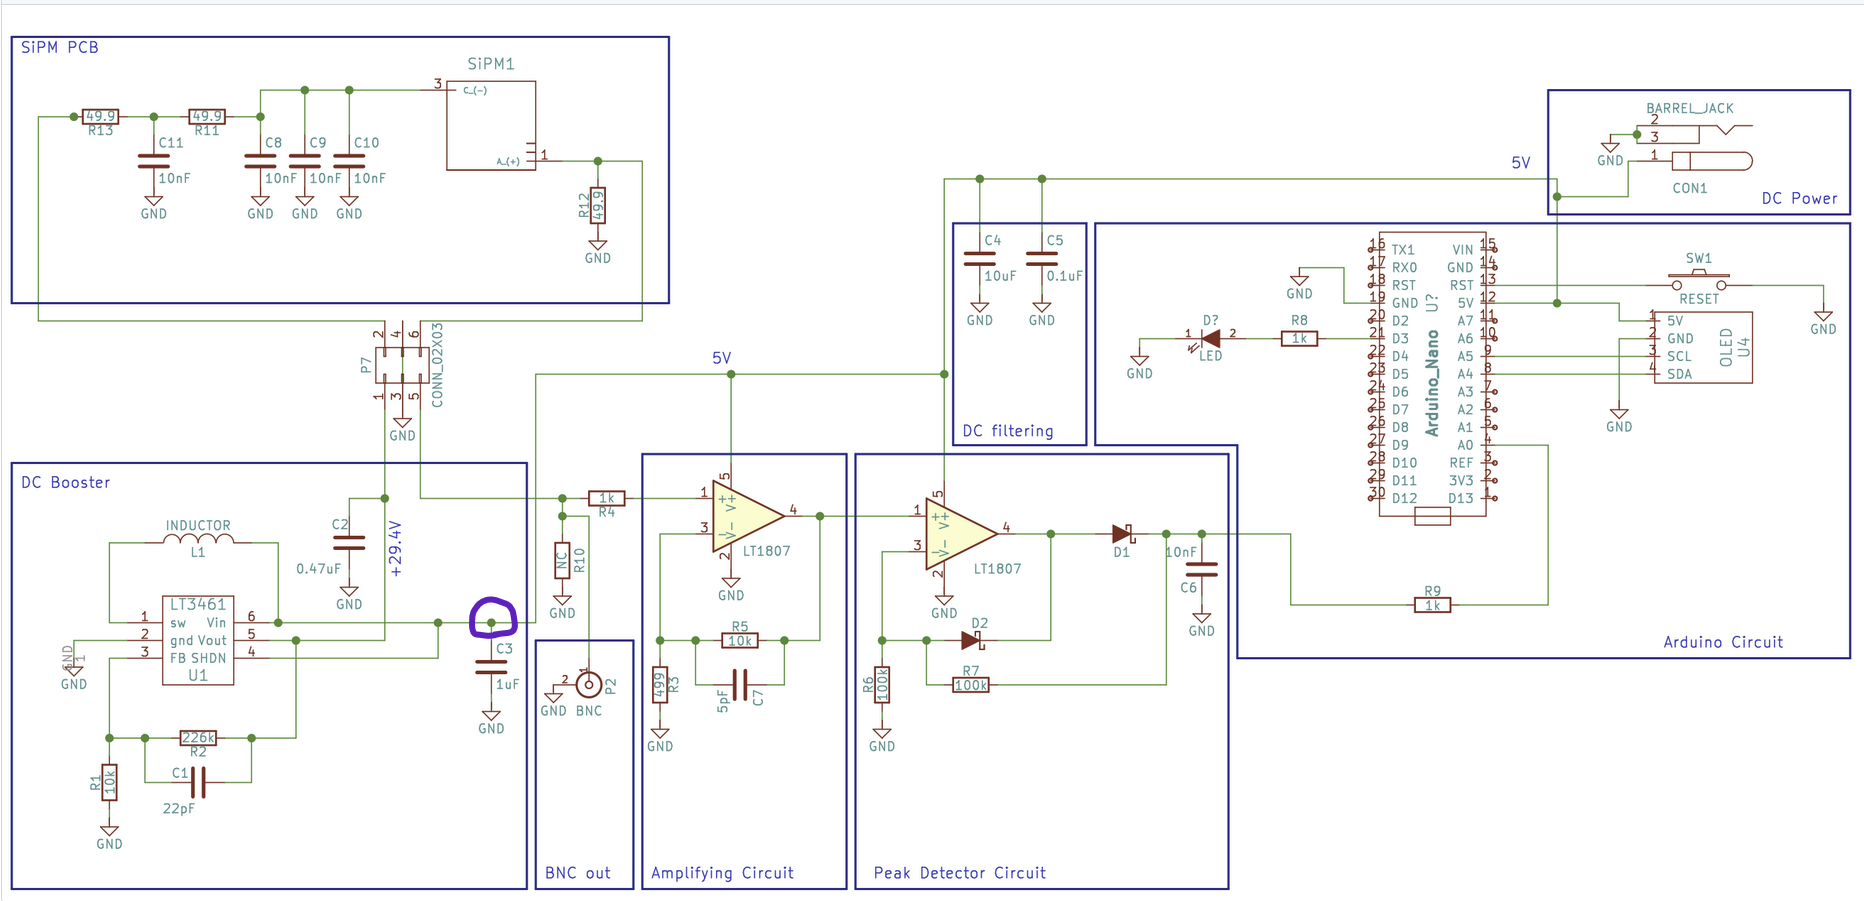1864x901 pixels.
Task: Select resistor R3 symbol
Action: point(660,685)
